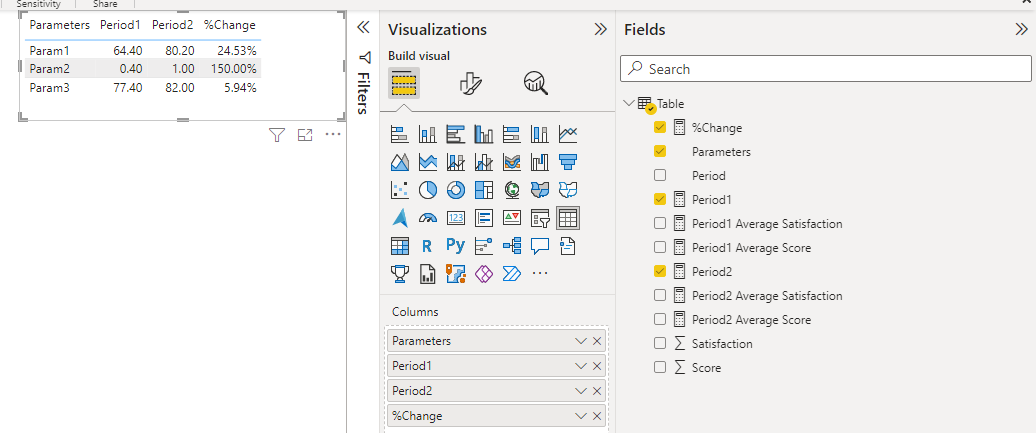Select the Matrix visual
The width and height of the screenshot is (1036, 433).
400,246
